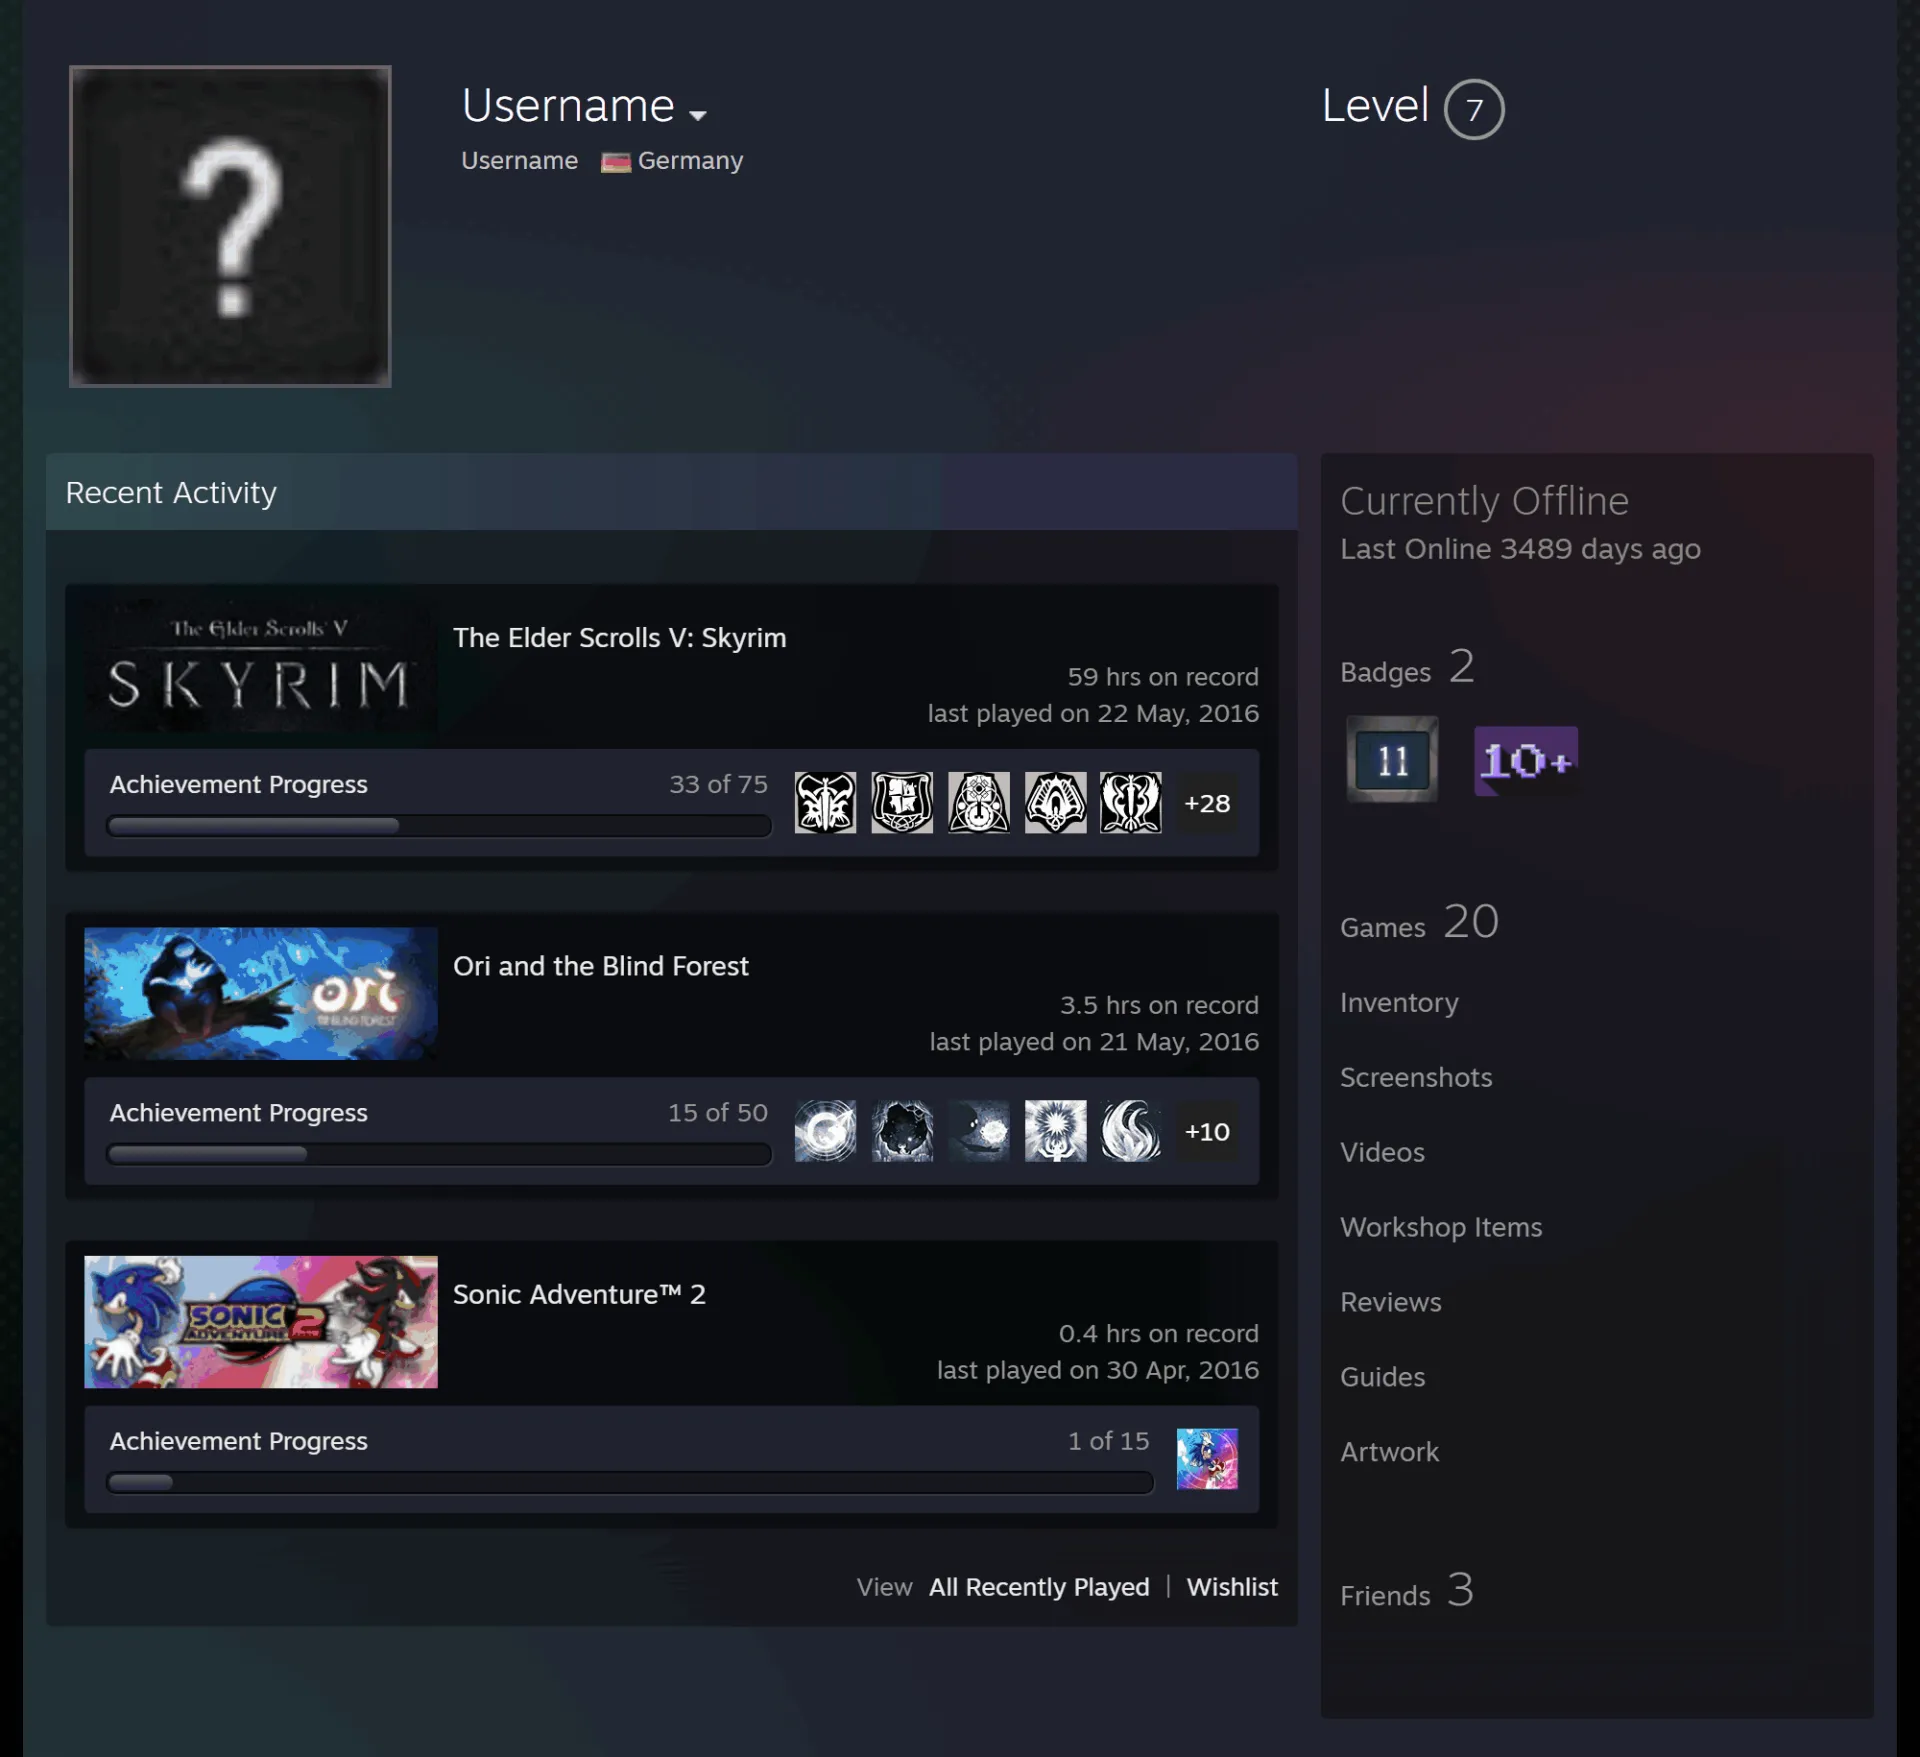
Task: Open the Inventory page
Action: (x=1399, y=1002)
